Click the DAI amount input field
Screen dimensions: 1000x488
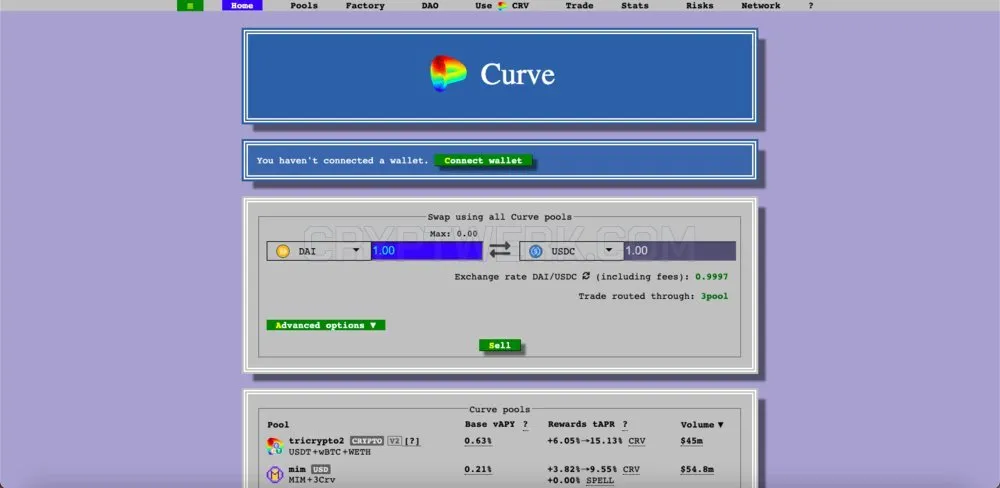point(427,251)
